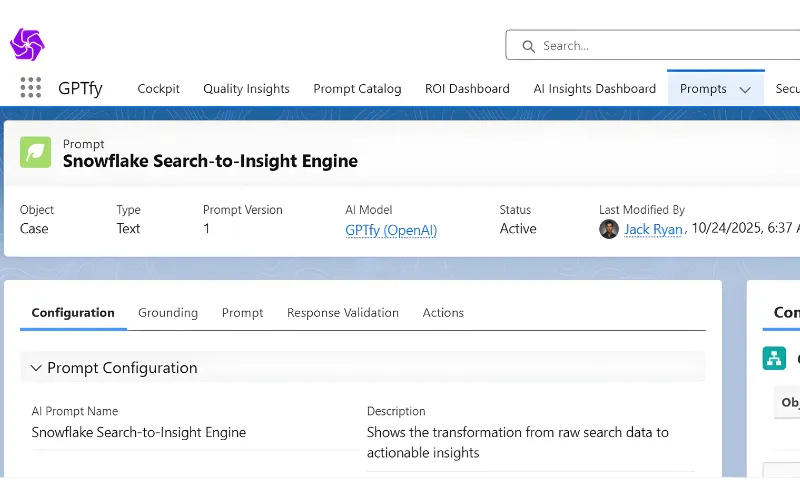Click the teal hierarchy icon in right panel
This screenshot has width=800, height=500.
tap(774, 358)
